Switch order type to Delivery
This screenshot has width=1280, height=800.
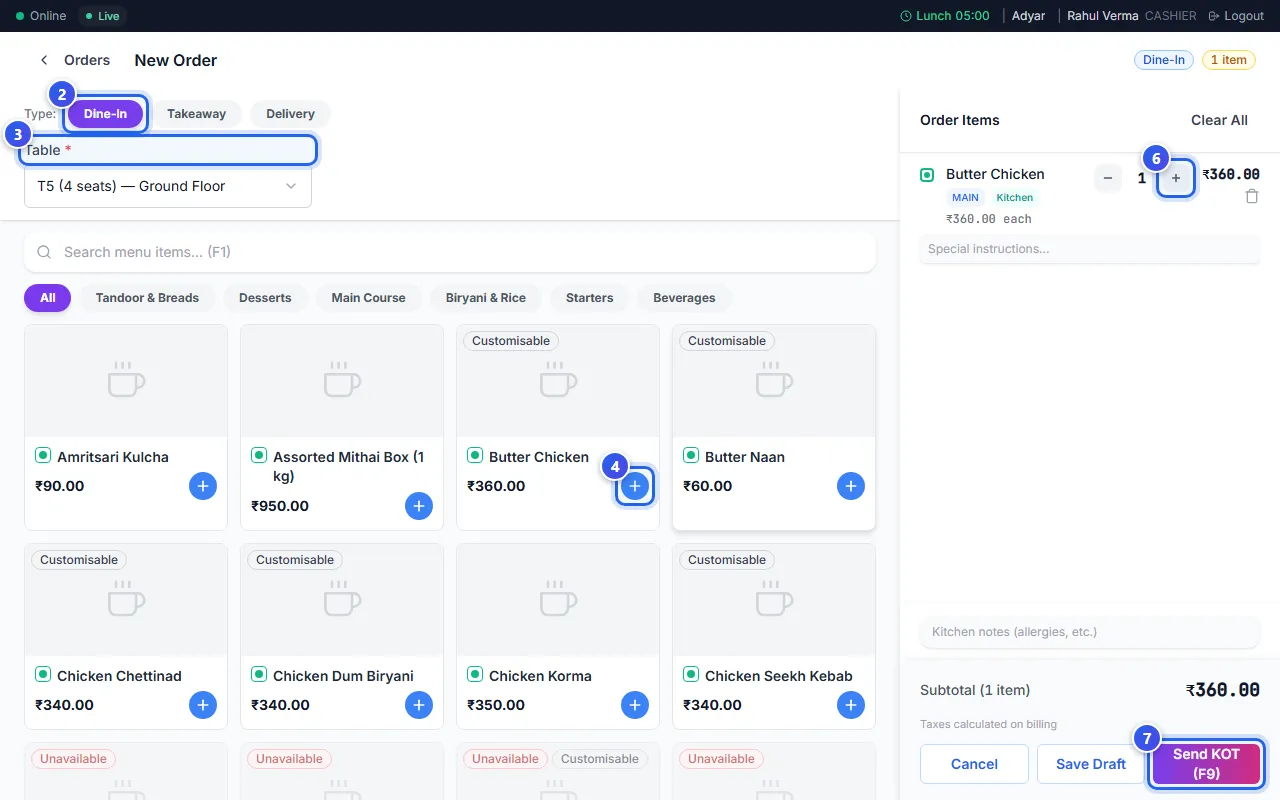[x=290, y=114]
